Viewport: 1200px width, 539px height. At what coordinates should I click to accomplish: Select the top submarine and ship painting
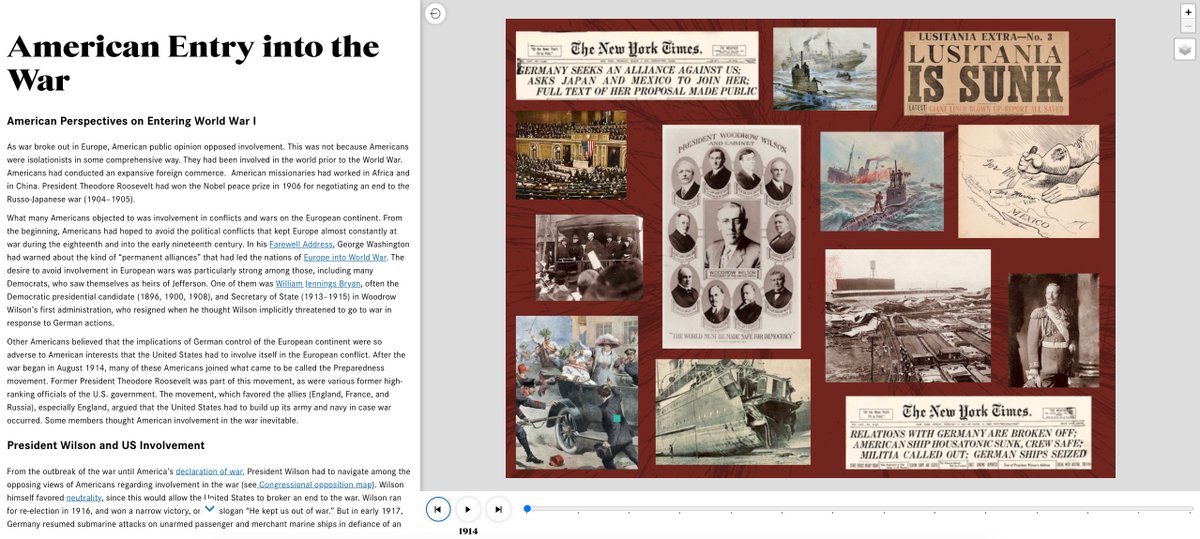(x=825, y=69)
